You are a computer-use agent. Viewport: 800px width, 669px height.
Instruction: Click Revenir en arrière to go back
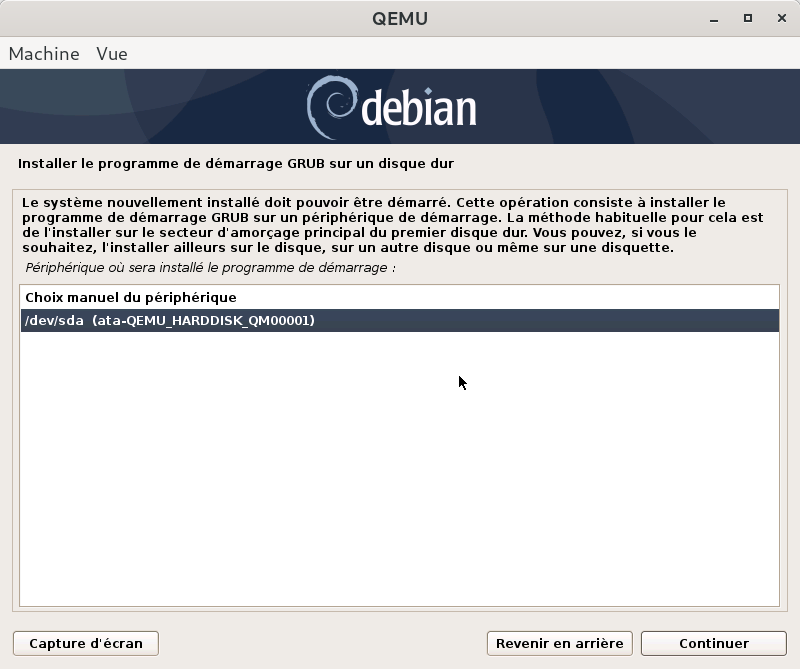559,643
